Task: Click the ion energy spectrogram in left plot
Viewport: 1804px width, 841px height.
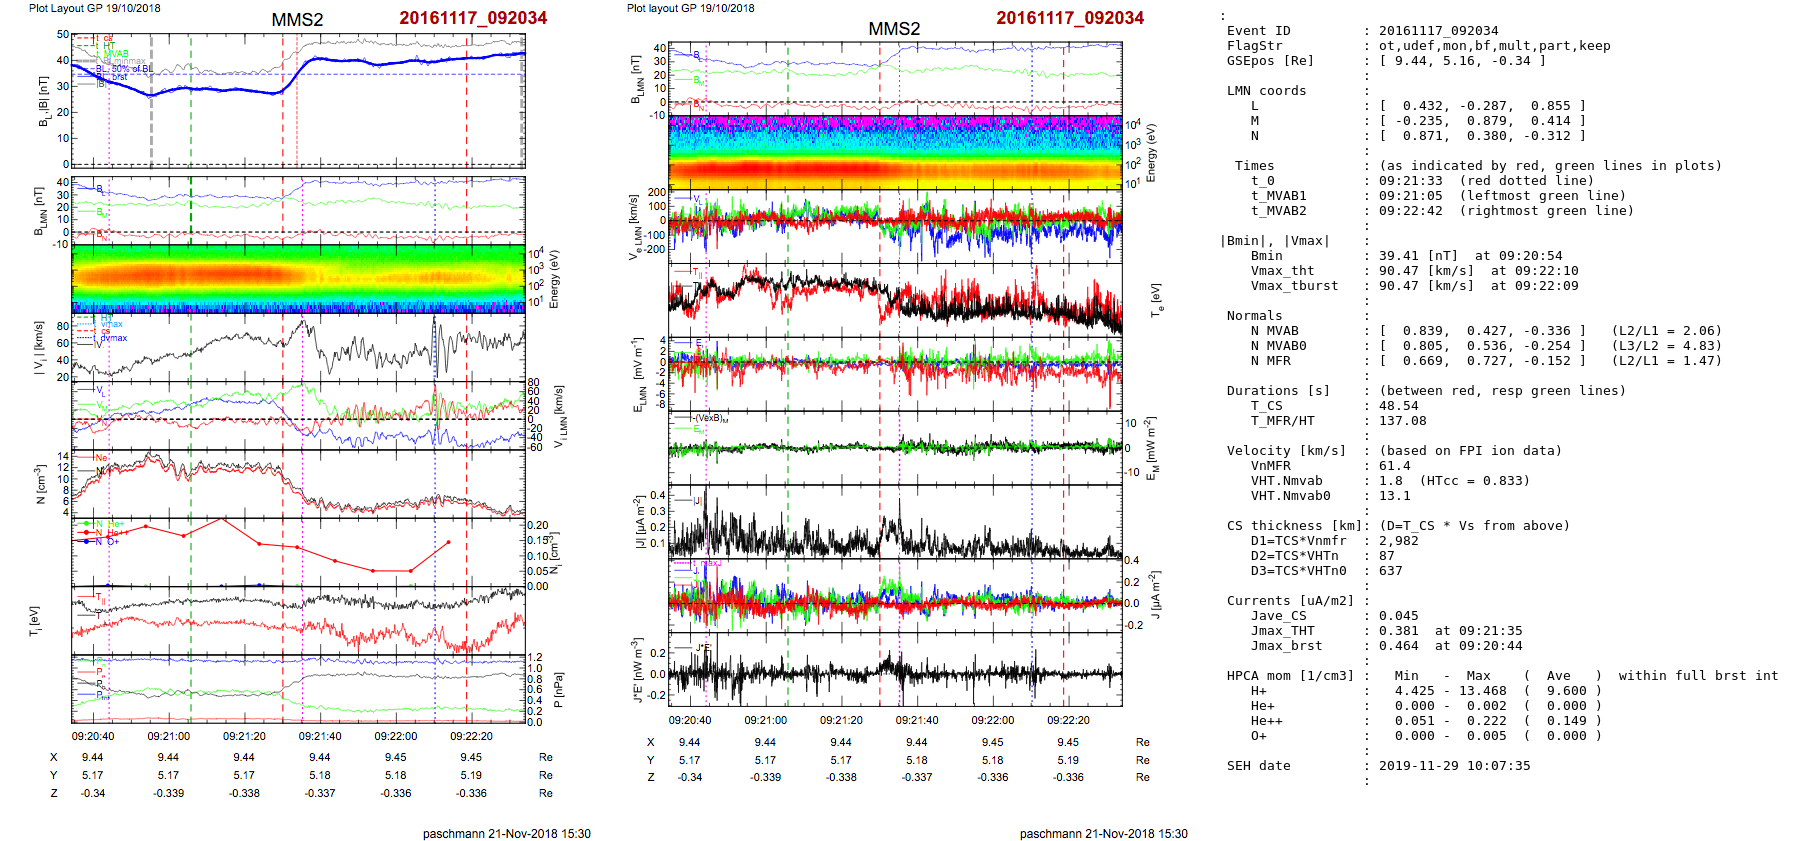Action: [298, 278]
